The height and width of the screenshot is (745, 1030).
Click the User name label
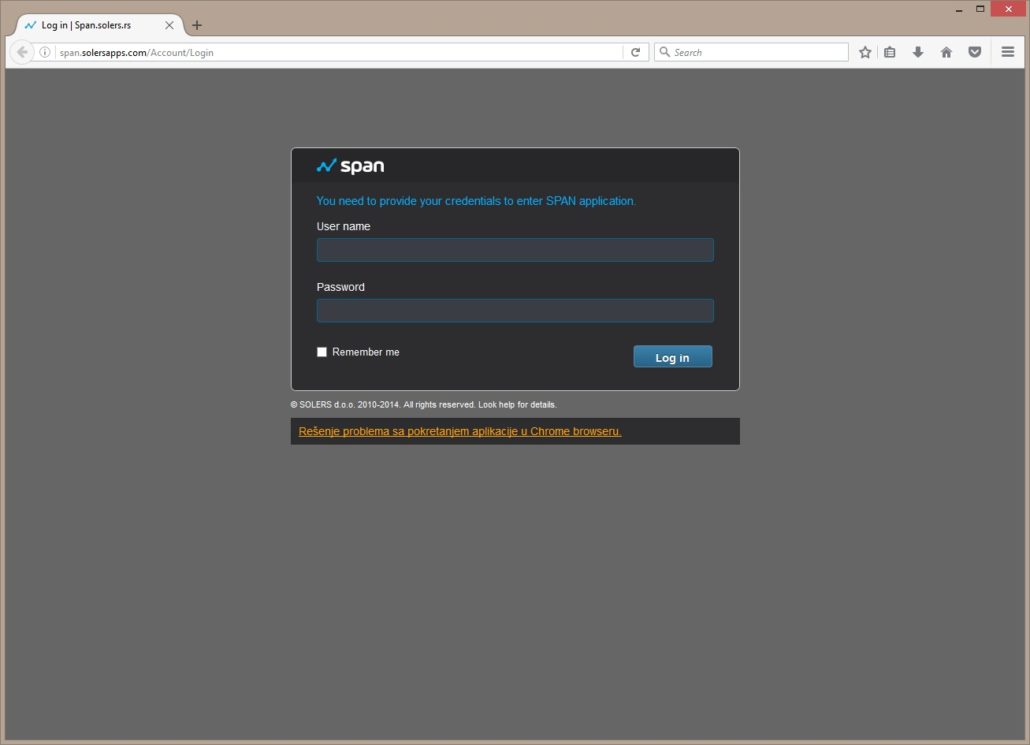[x=344, y=226]
